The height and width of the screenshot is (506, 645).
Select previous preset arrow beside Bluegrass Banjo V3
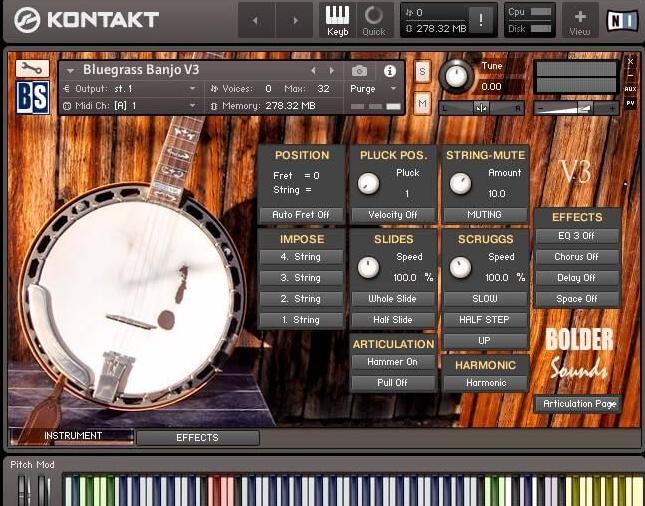313,71
